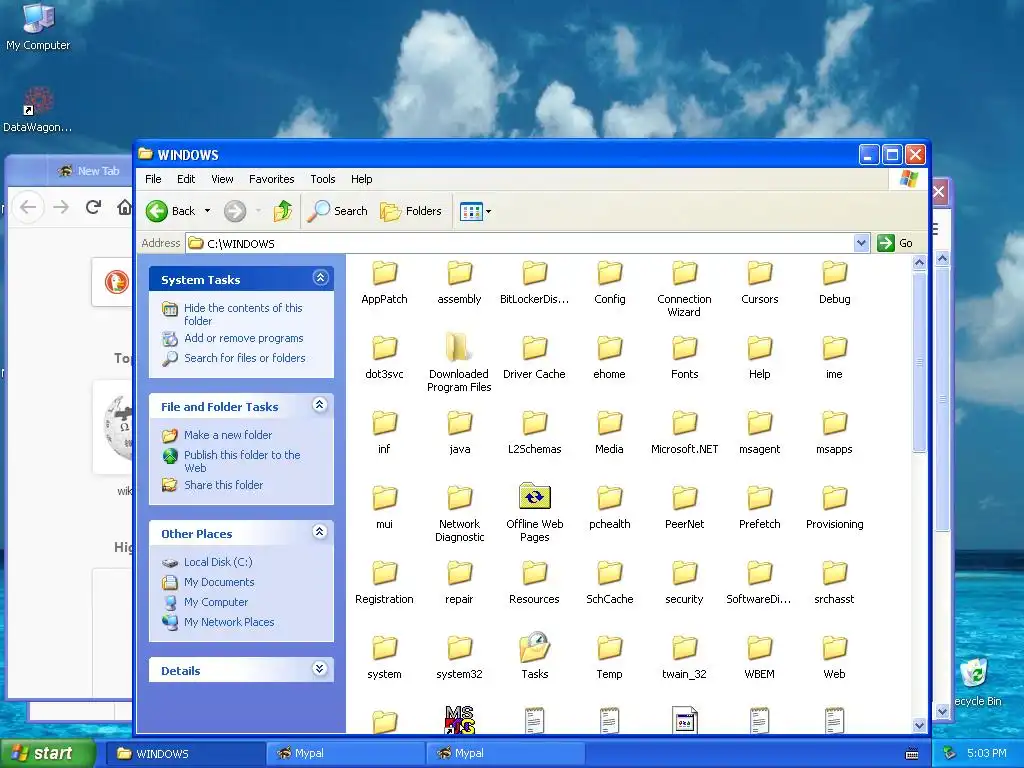The height and width of the screenshot is (768, 1024).
Task: Click My Computer desktop icon
Action: tap(38, 27)
